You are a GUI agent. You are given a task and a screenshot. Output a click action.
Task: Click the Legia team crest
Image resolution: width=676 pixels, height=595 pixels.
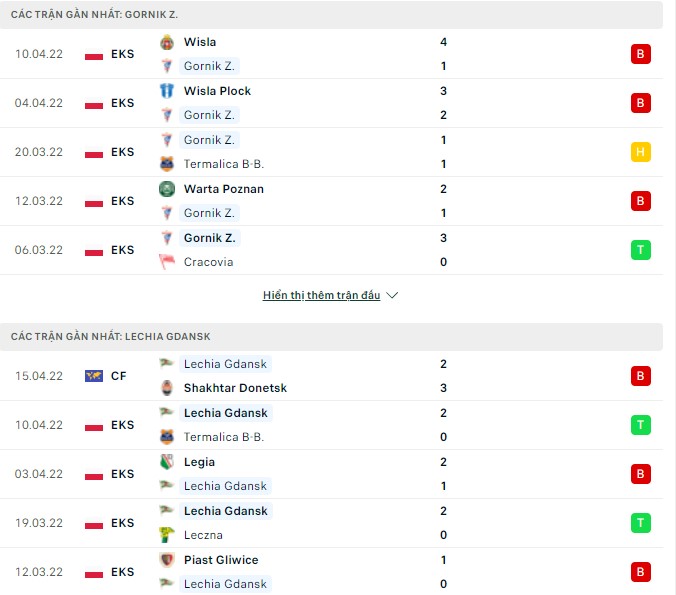167,462
